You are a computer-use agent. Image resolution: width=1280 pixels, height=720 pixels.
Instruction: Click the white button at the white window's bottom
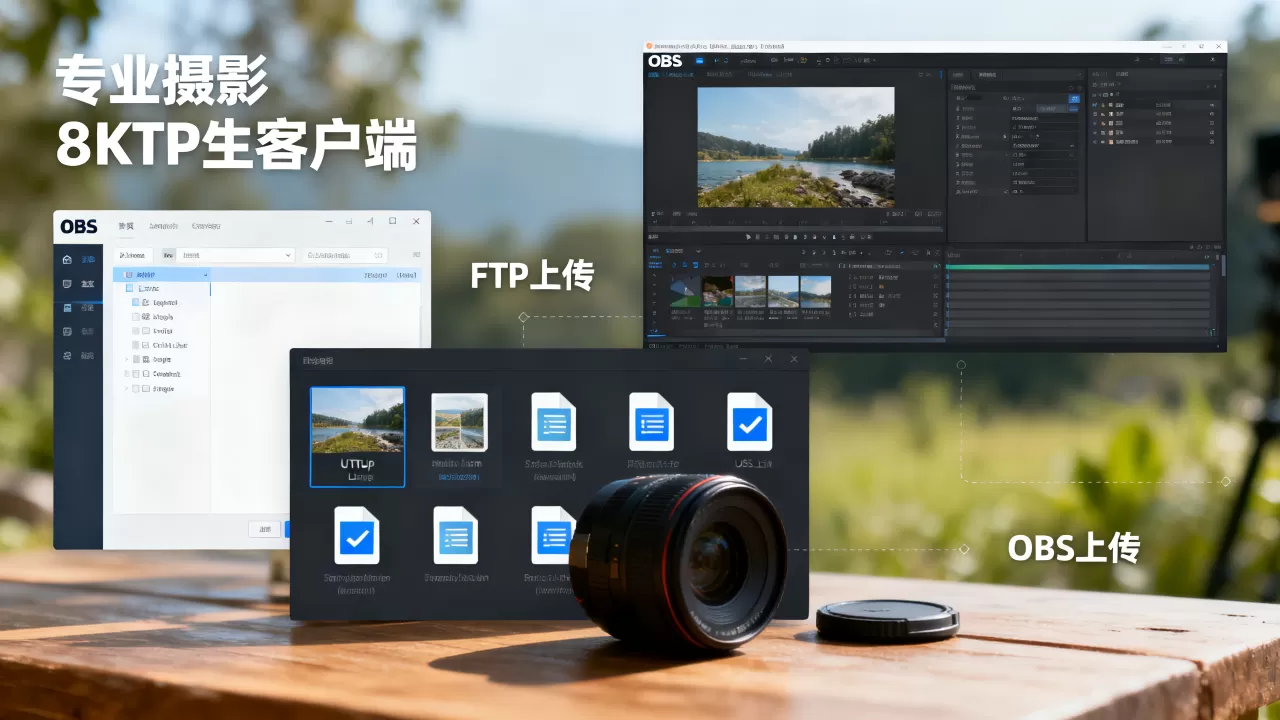coord(264,529)
